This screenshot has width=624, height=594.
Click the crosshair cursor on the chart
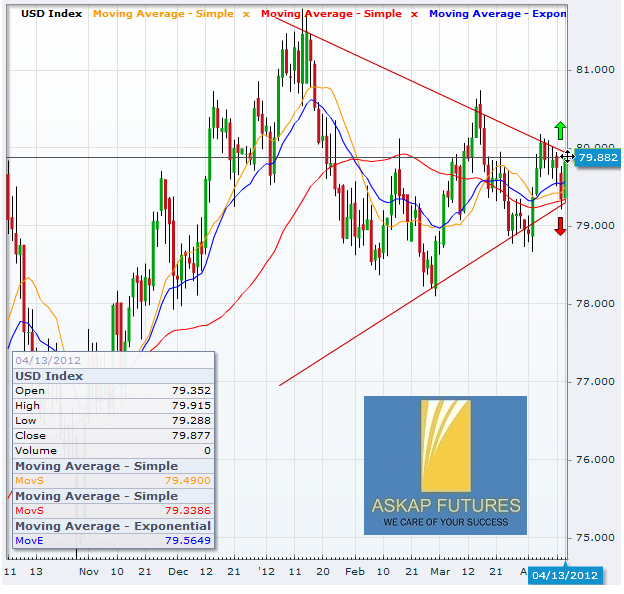tap(568, 156)
